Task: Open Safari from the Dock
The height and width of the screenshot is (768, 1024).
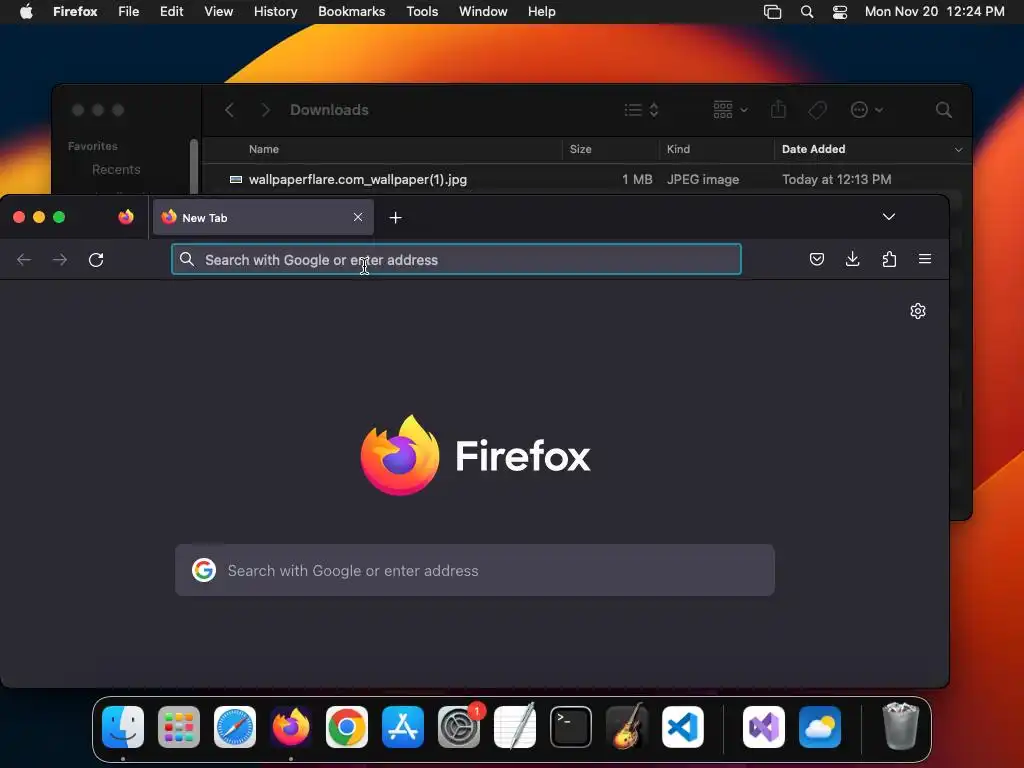Action: pos(235,727)
